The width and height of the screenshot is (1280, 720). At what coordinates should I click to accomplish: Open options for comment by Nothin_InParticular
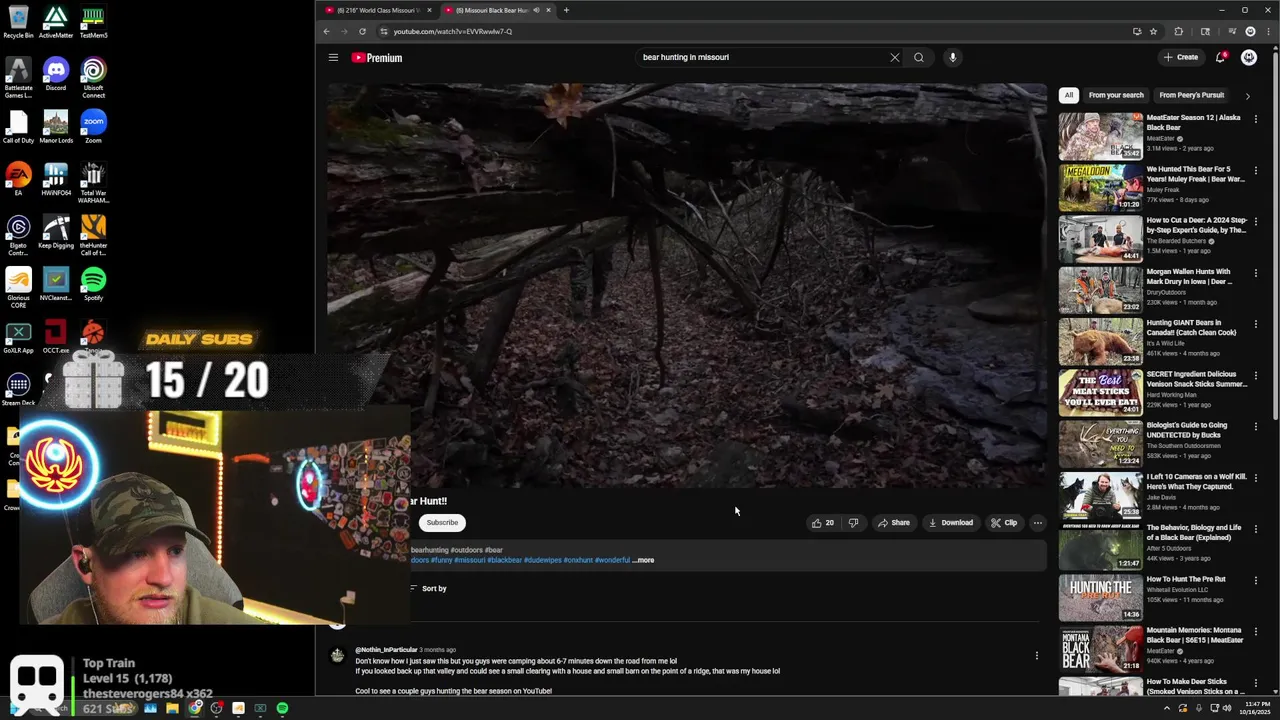[1036, 656]
